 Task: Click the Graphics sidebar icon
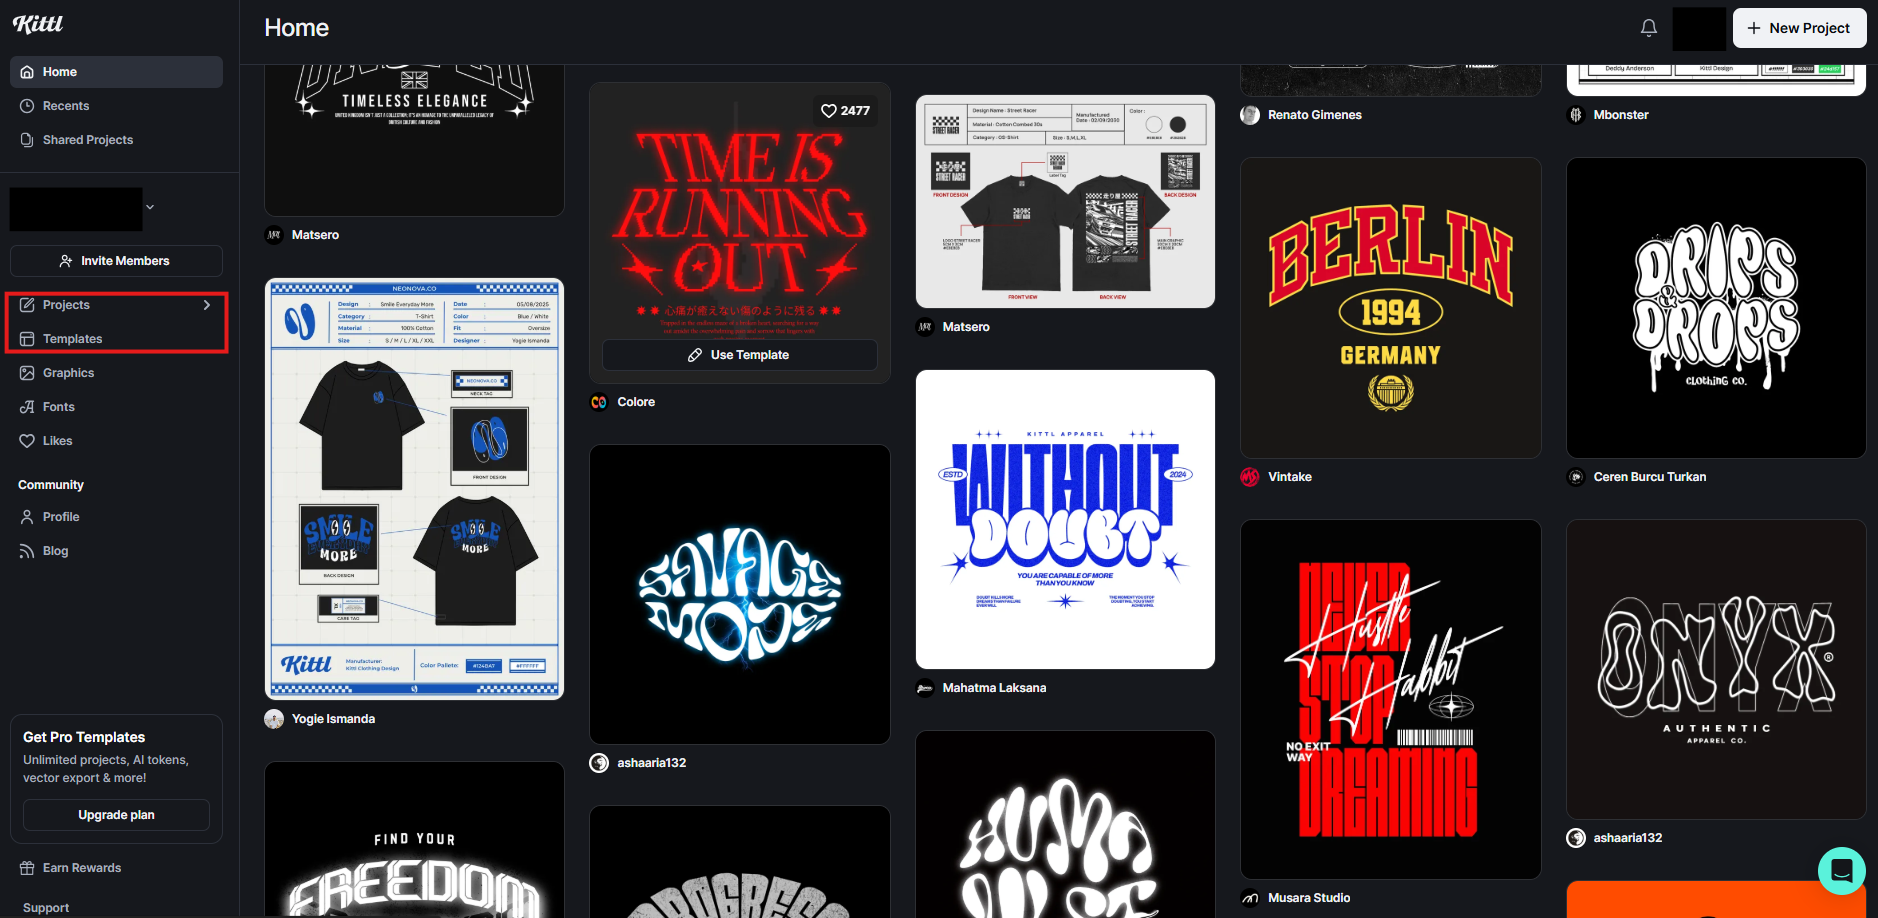tap(27, 373)
